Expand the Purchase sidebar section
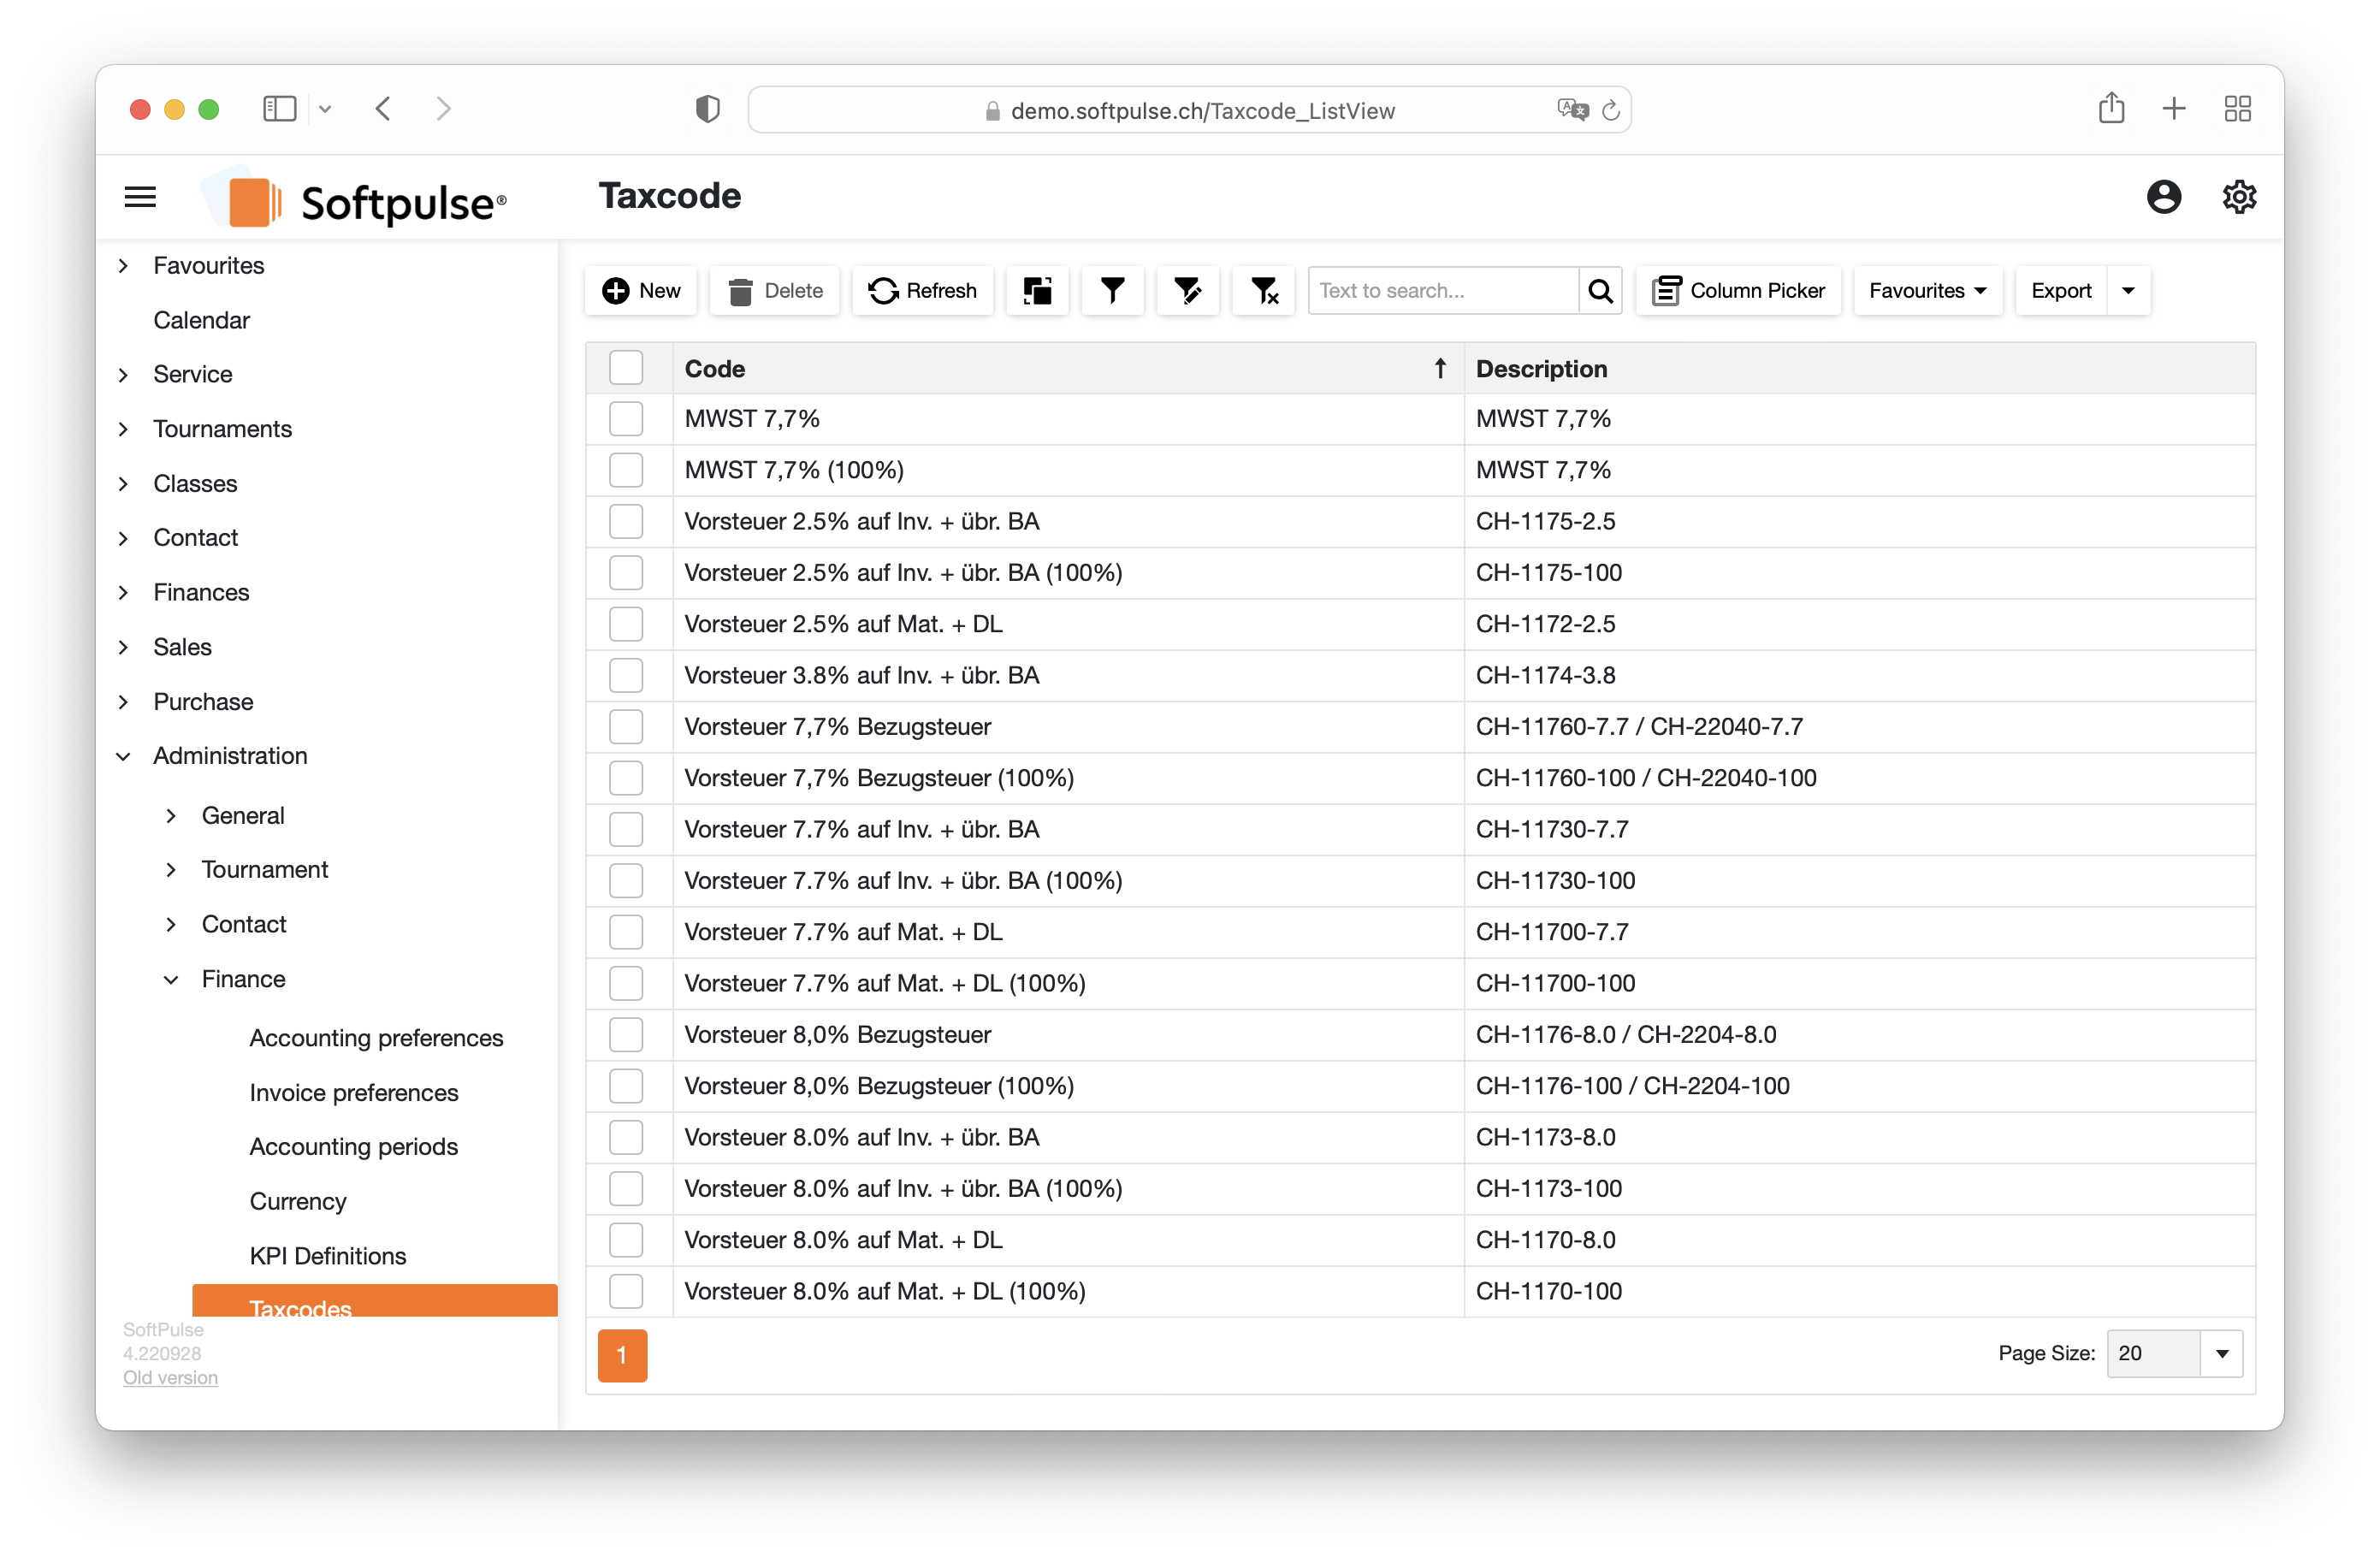Image resolution: width=2380 pixels, height=1557 pixels. point(123,701)
